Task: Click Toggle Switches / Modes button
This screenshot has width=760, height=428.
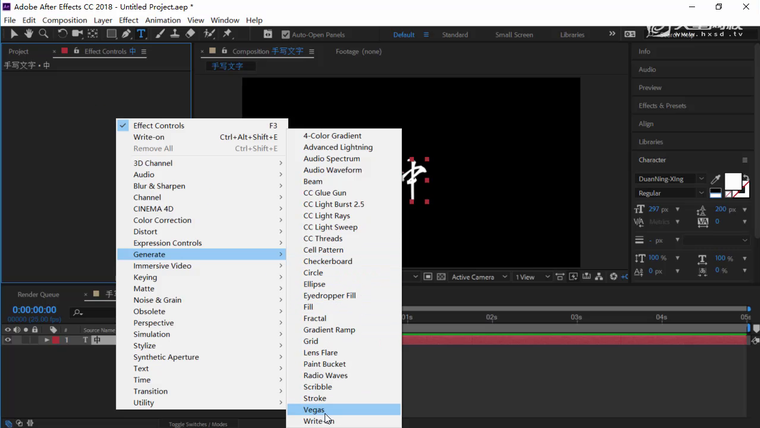Action: pos(197,424)
